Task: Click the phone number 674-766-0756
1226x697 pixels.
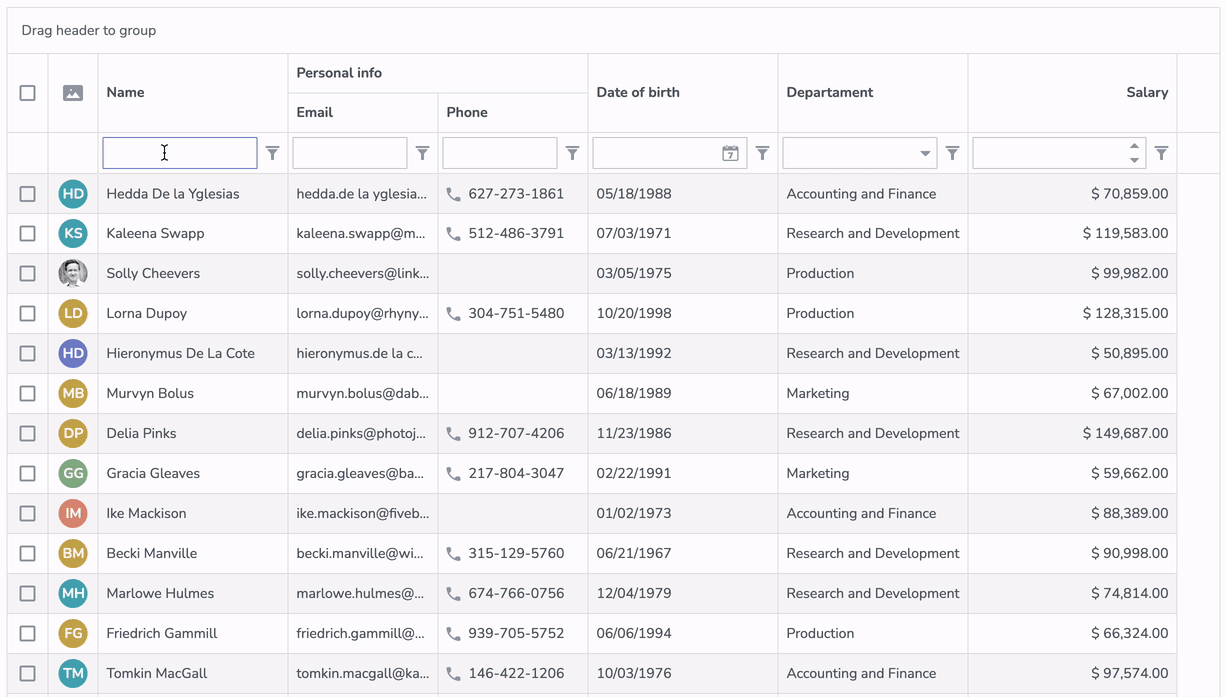Action: coord(516,594)
